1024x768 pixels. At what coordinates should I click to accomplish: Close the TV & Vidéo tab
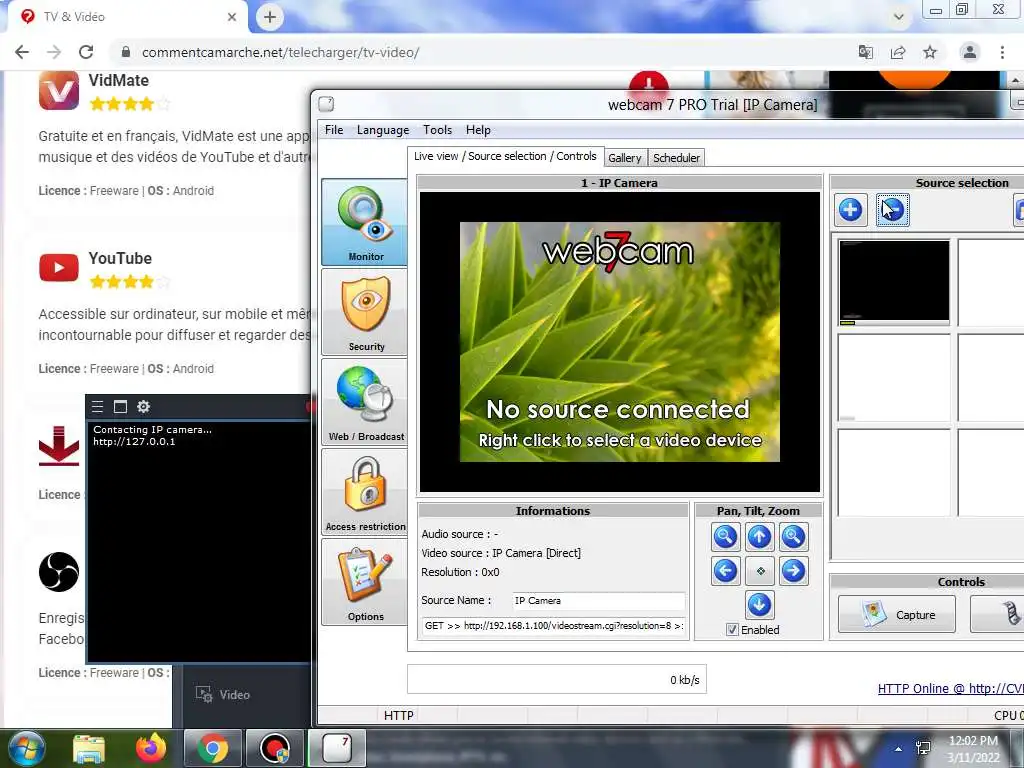(x=232, y=17)
